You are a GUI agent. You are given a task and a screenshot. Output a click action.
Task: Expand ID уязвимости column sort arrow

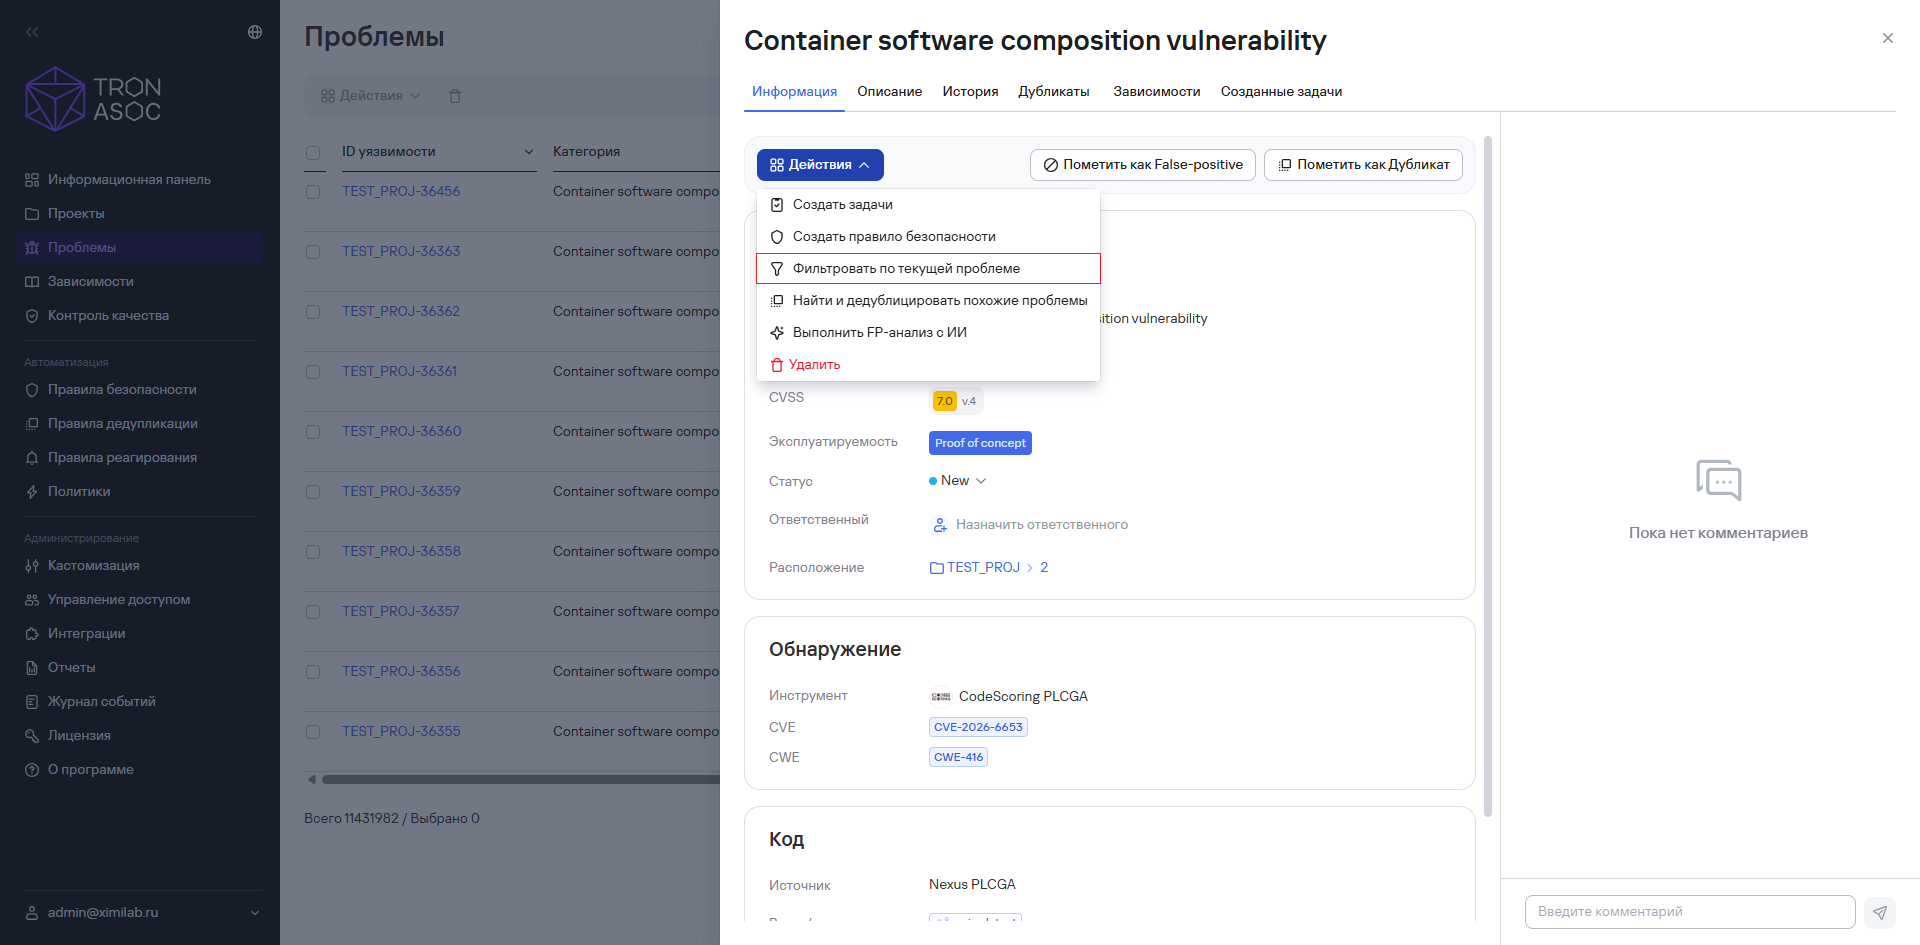[x=529, y=152]
